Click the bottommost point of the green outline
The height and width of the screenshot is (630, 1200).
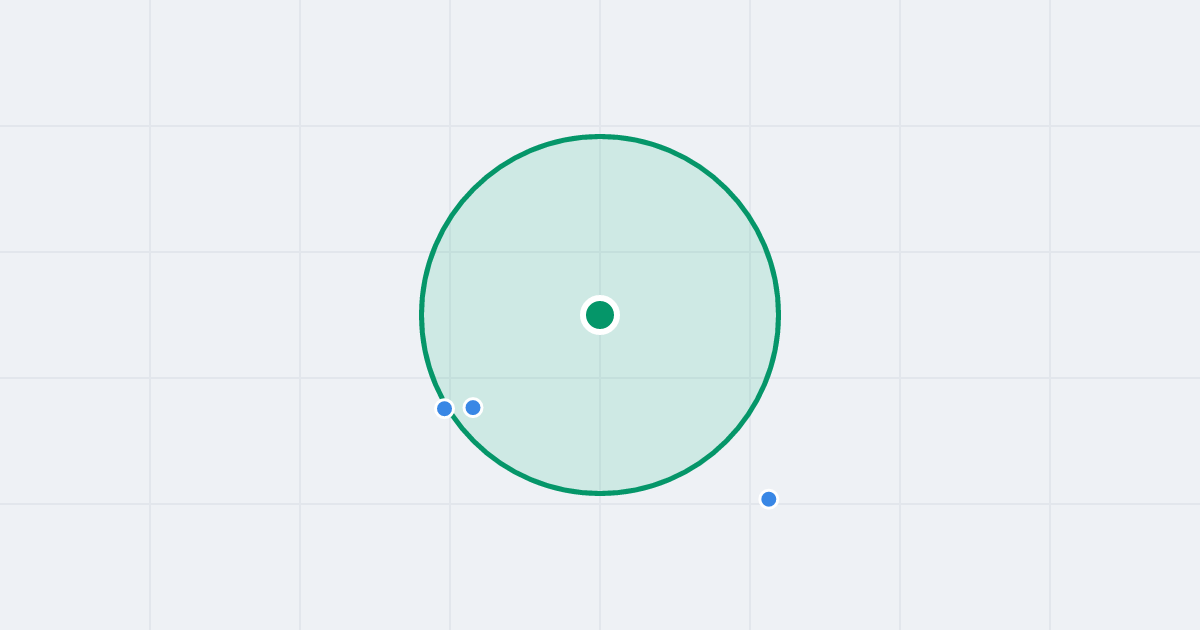point(600,493)
